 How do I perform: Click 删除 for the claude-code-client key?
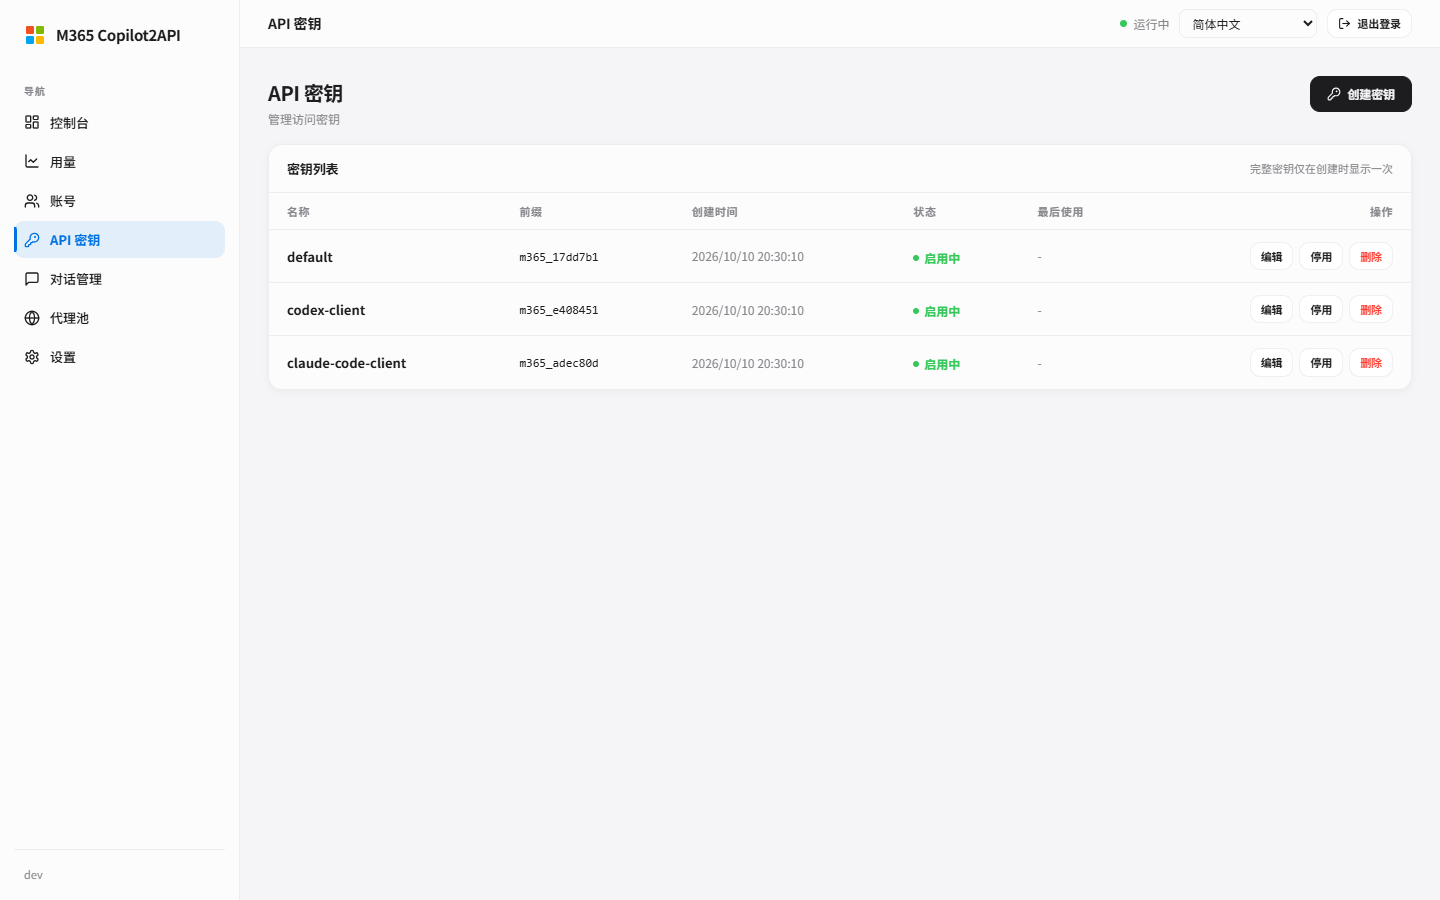(x=1371, y=363)
